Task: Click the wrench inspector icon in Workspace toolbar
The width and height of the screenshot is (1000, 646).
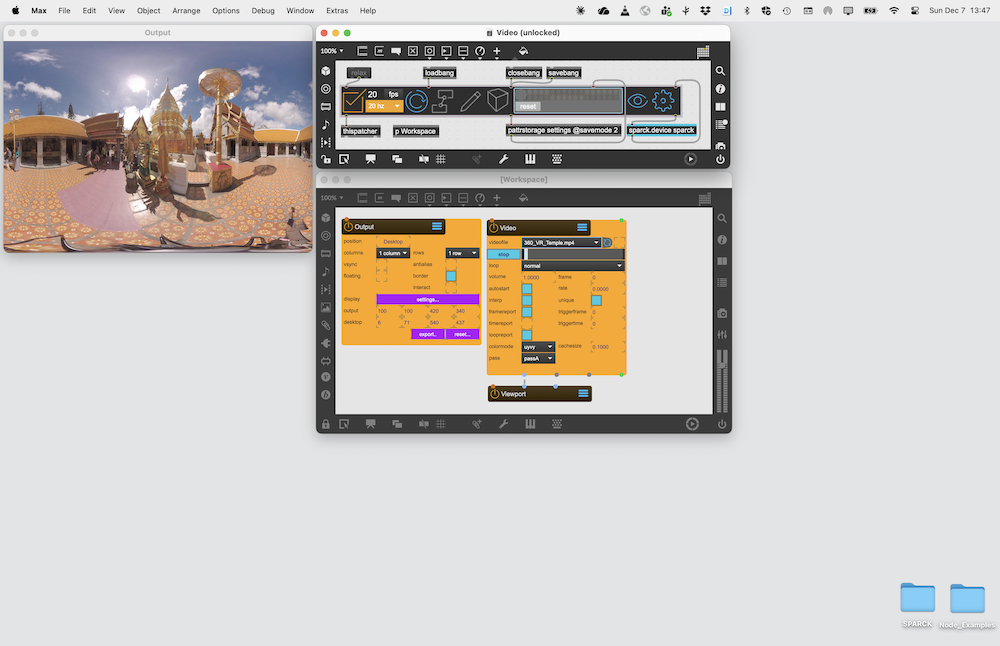Action: pyautogui.click(x=503, y=424)
